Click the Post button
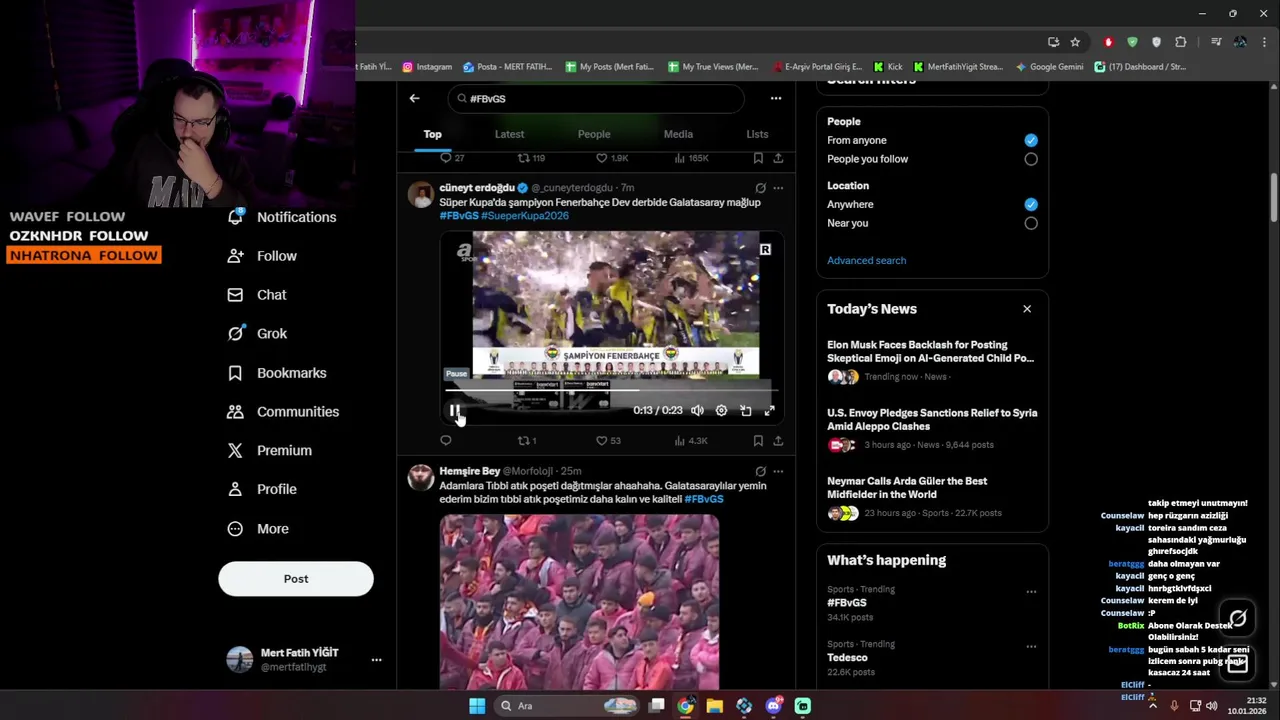The height and width of the screenshot is (720, 1280). pyautogui.click(x=296, y=579)
